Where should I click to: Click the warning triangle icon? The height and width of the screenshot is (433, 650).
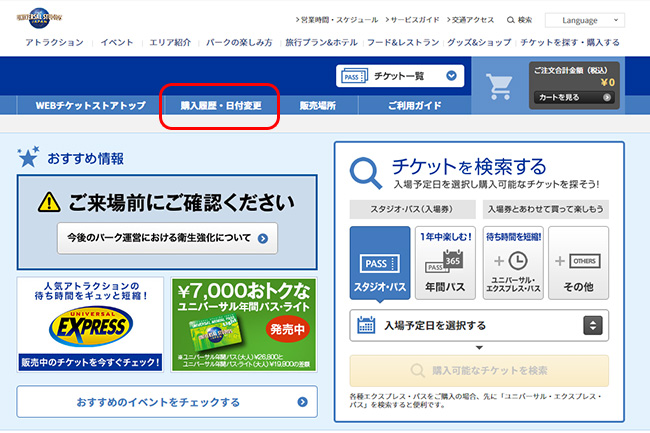[49, 202]
